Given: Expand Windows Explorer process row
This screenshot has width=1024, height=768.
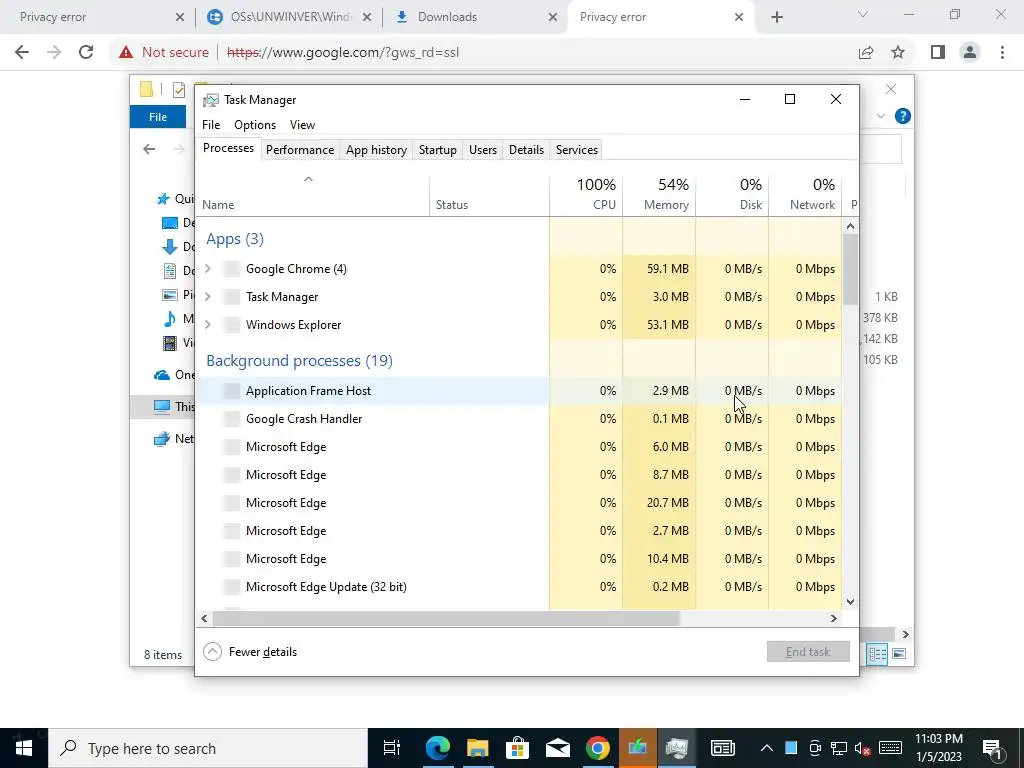Looking at the screenshot, I should 208,325.
